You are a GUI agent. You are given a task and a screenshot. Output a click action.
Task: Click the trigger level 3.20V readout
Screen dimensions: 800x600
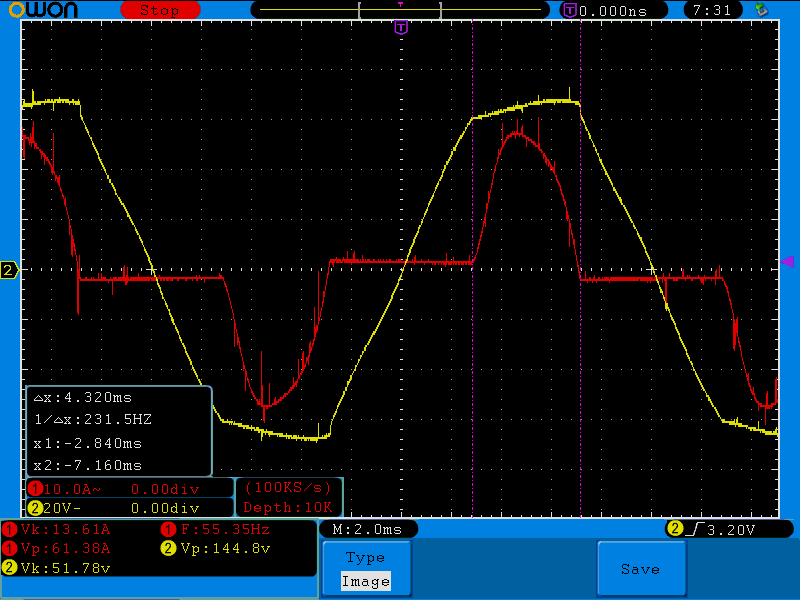point(730,530)
